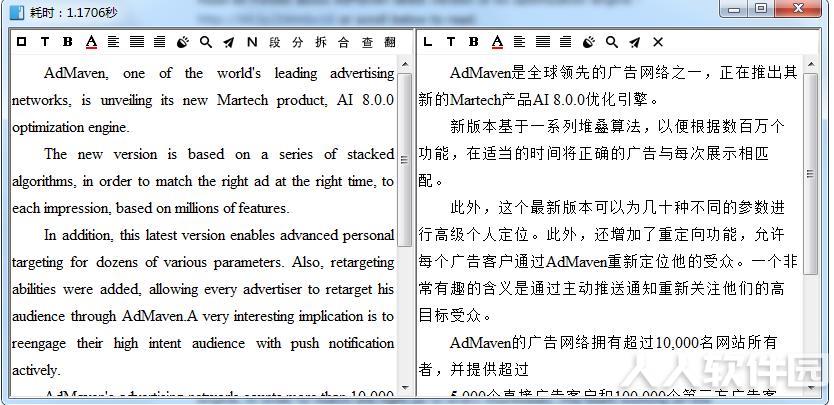The image size is (834, 405).
Task: Click the app icon in title bar
Action: [x=17, y=12]
